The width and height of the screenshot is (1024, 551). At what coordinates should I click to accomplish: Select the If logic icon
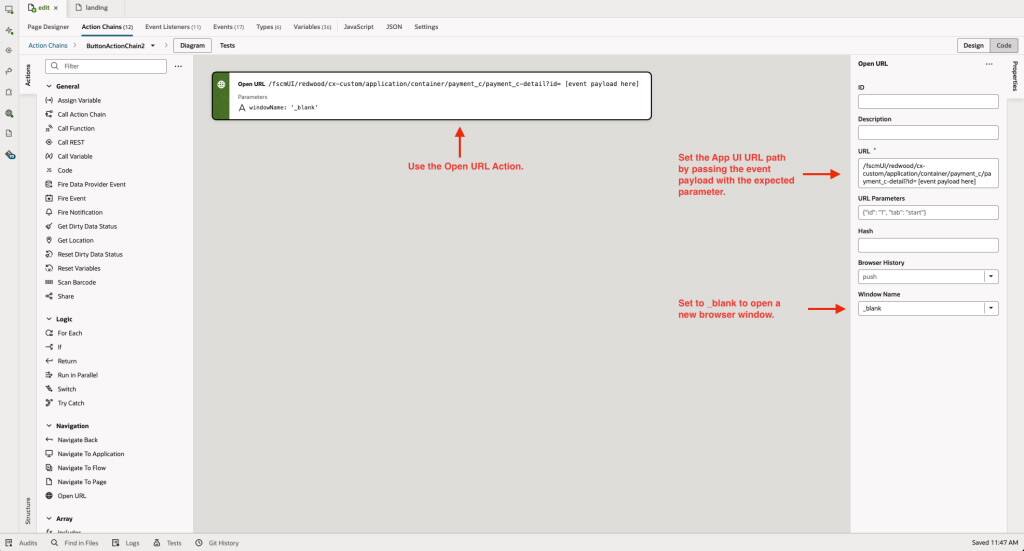point(49,347)
